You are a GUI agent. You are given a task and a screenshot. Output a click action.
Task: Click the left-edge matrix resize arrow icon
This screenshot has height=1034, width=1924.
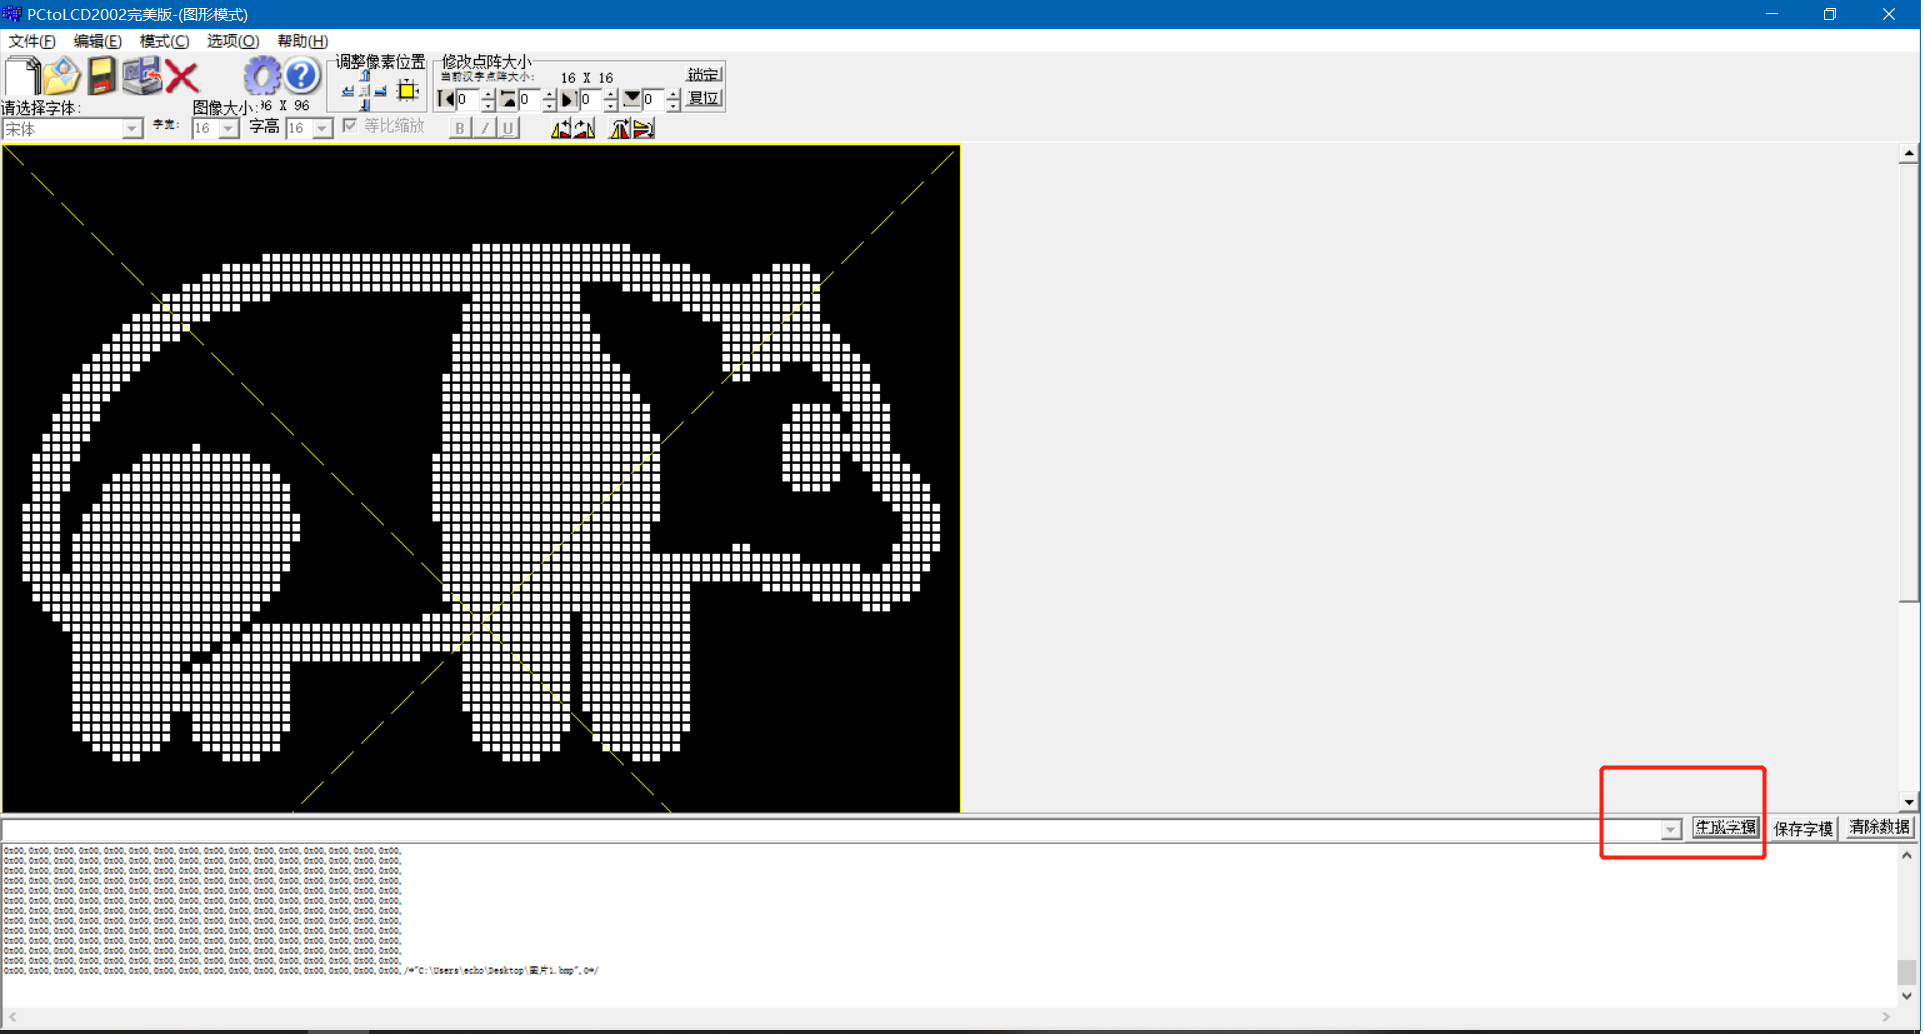(446, 99)
